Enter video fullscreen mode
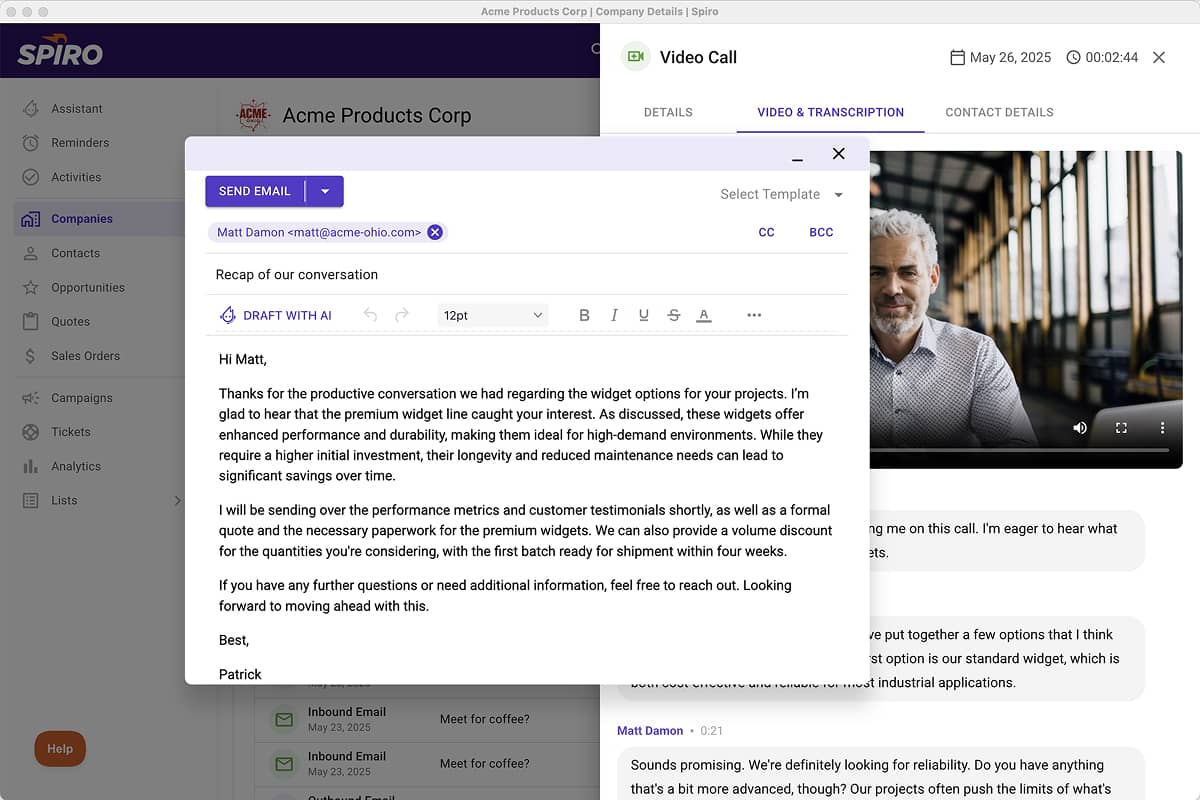The image size is (1200, 800). (x=1121, y=428)
